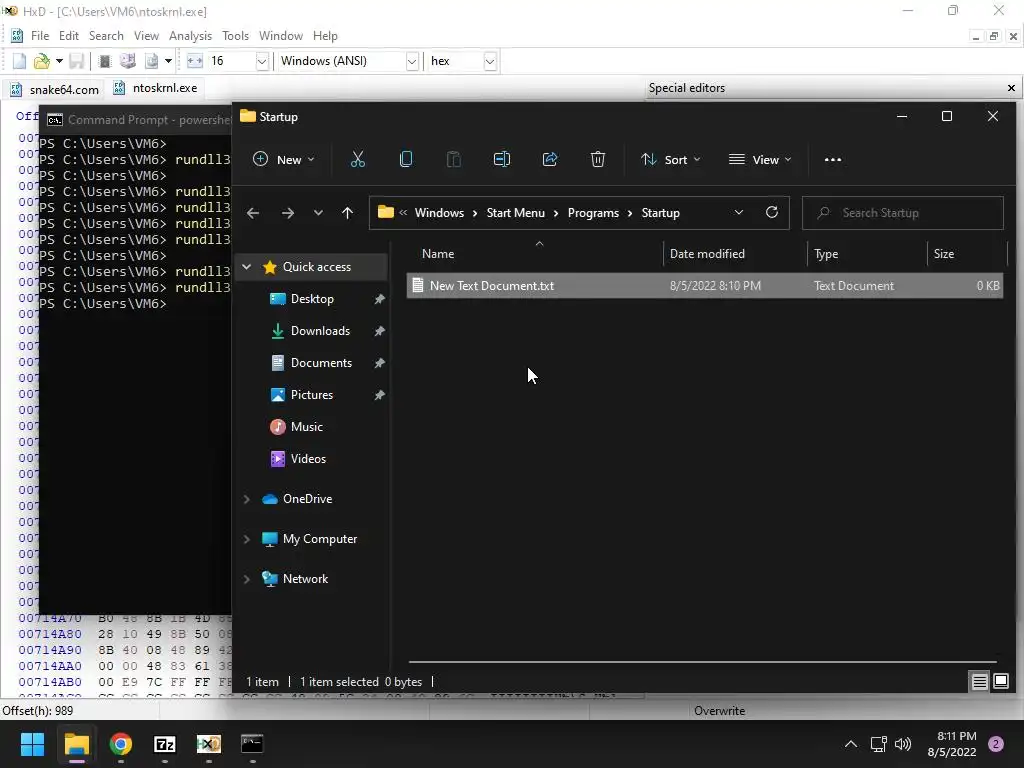The height and width of the screenshot is (768, 1024).
Task: Click the Cut icon in Explorer toolbar
Action: [358, 159]
